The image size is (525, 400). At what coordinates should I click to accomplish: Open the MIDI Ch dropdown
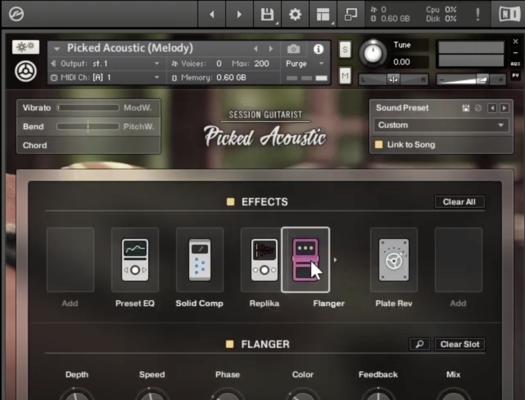point(106,77)
